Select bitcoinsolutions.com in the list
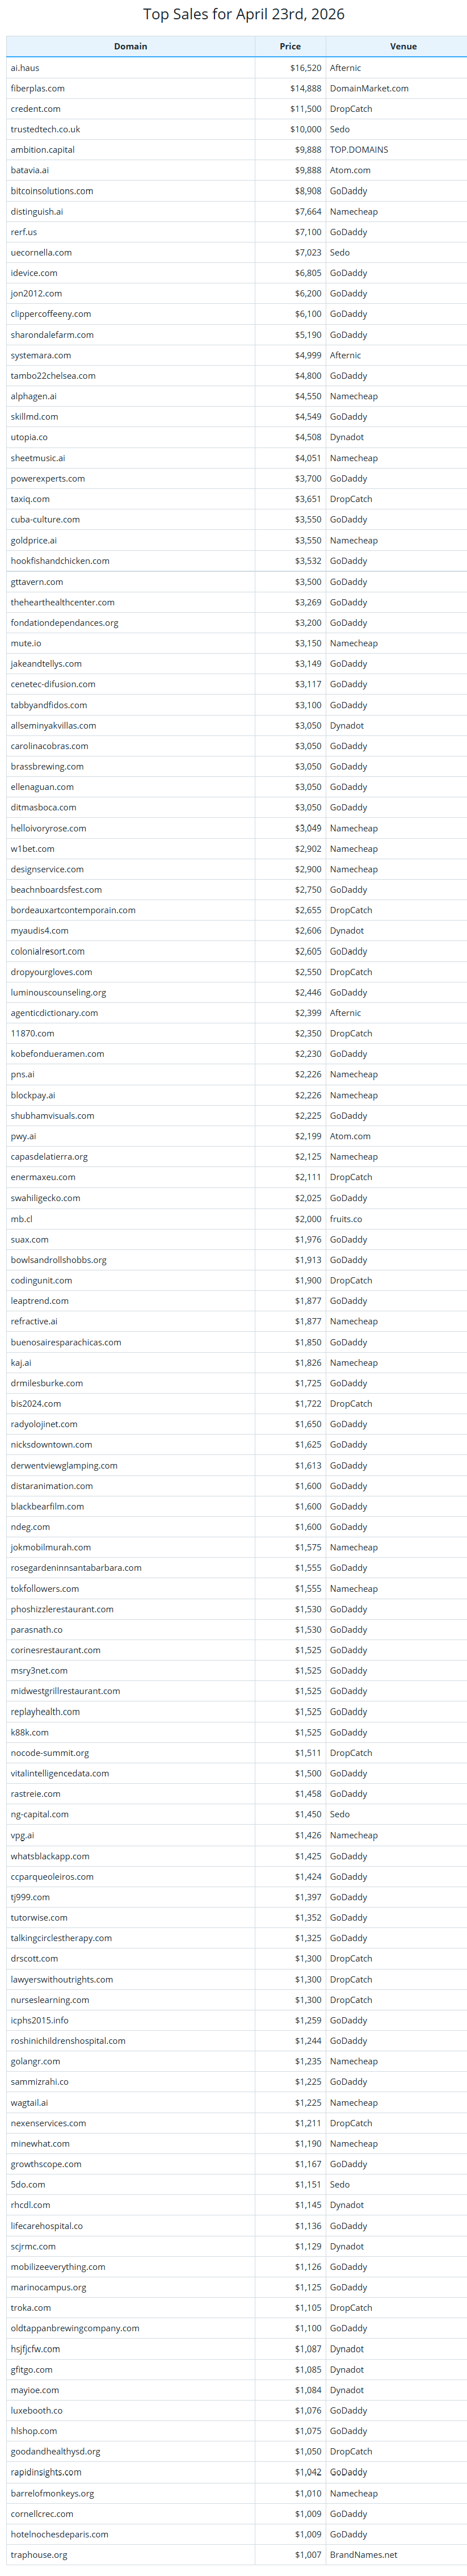This screenshot has height=2576, width=467. 52,191
